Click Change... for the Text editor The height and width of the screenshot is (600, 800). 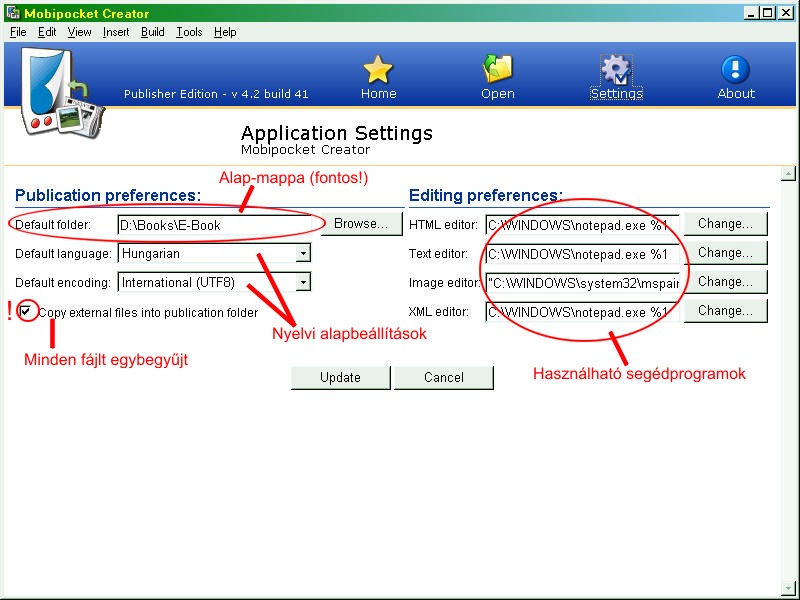coord(726,253)
